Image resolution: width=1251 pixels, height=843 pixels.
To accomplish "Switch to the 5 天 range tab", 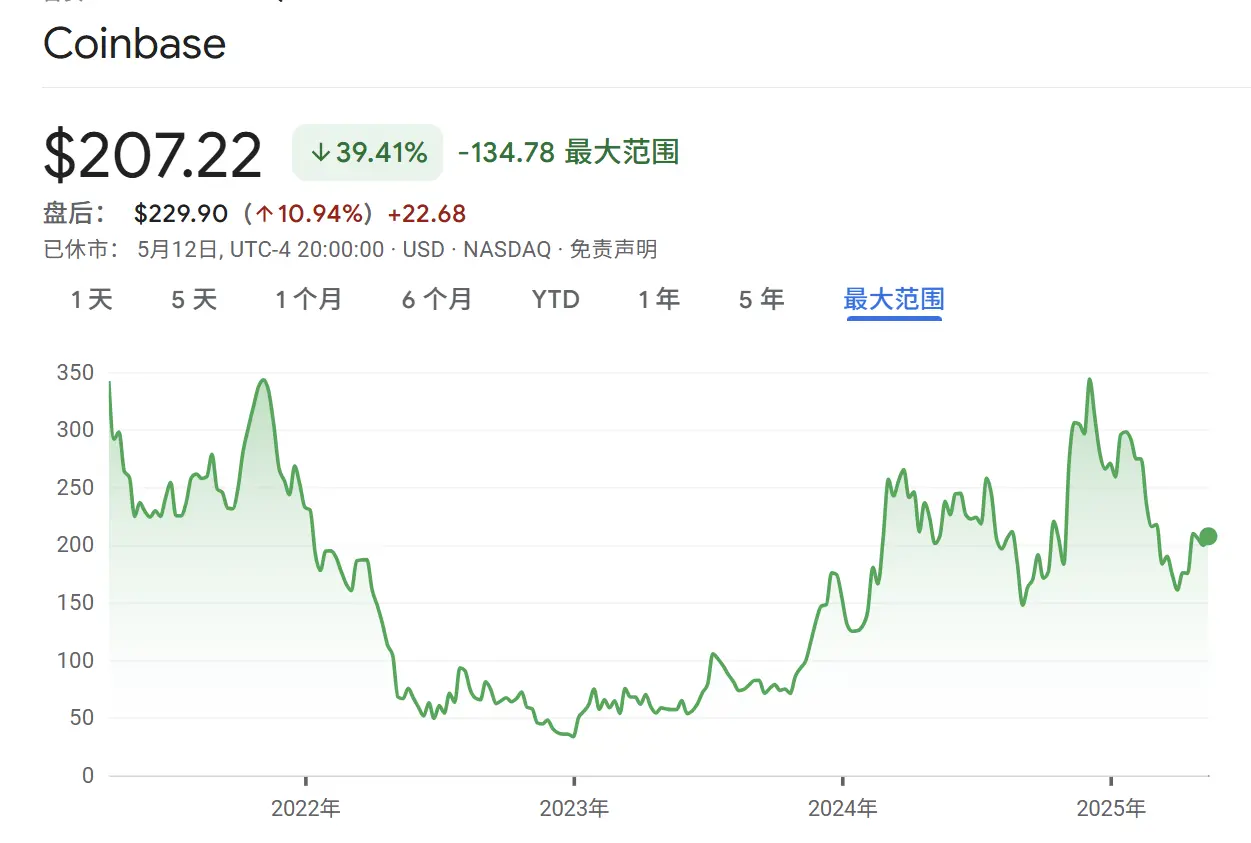I will pos(194,299).
